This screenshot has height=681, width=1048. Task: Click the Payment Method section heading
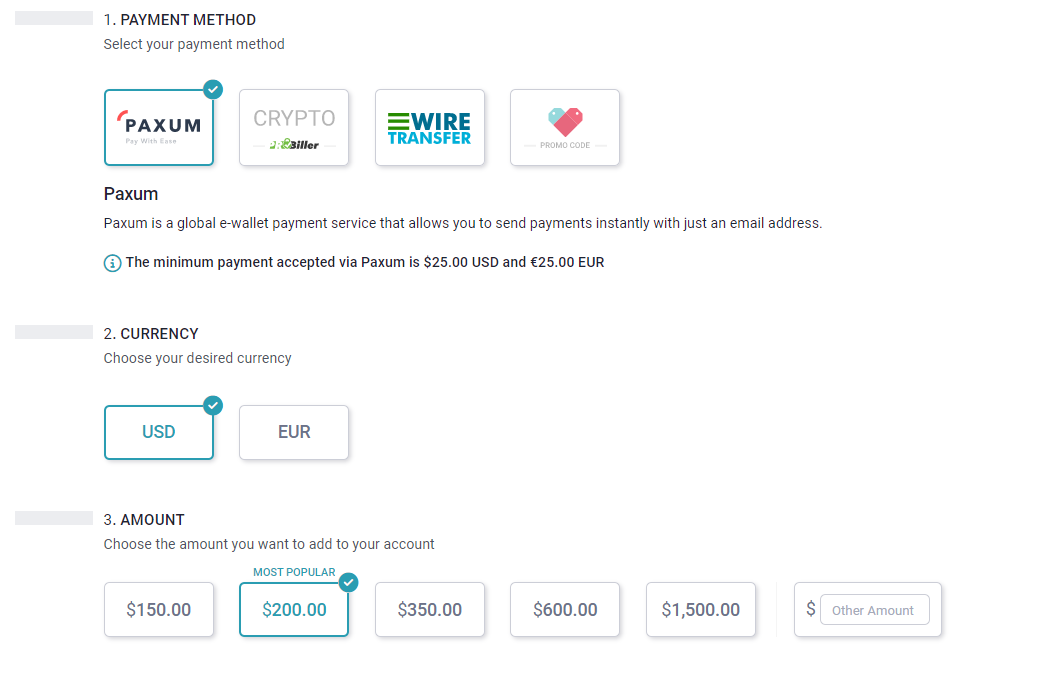tap(180, 20)
